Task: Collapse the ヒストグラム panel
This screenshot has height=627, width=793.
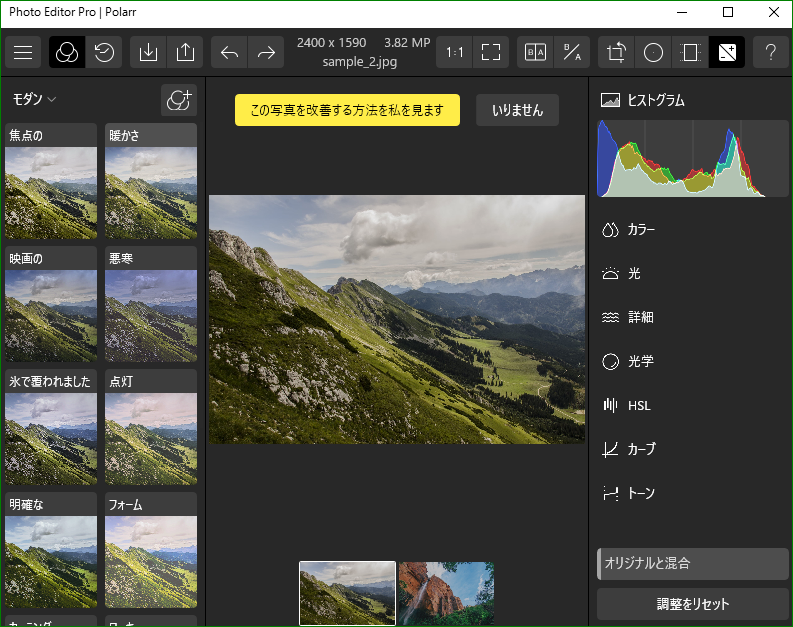Action: (642, 100)
